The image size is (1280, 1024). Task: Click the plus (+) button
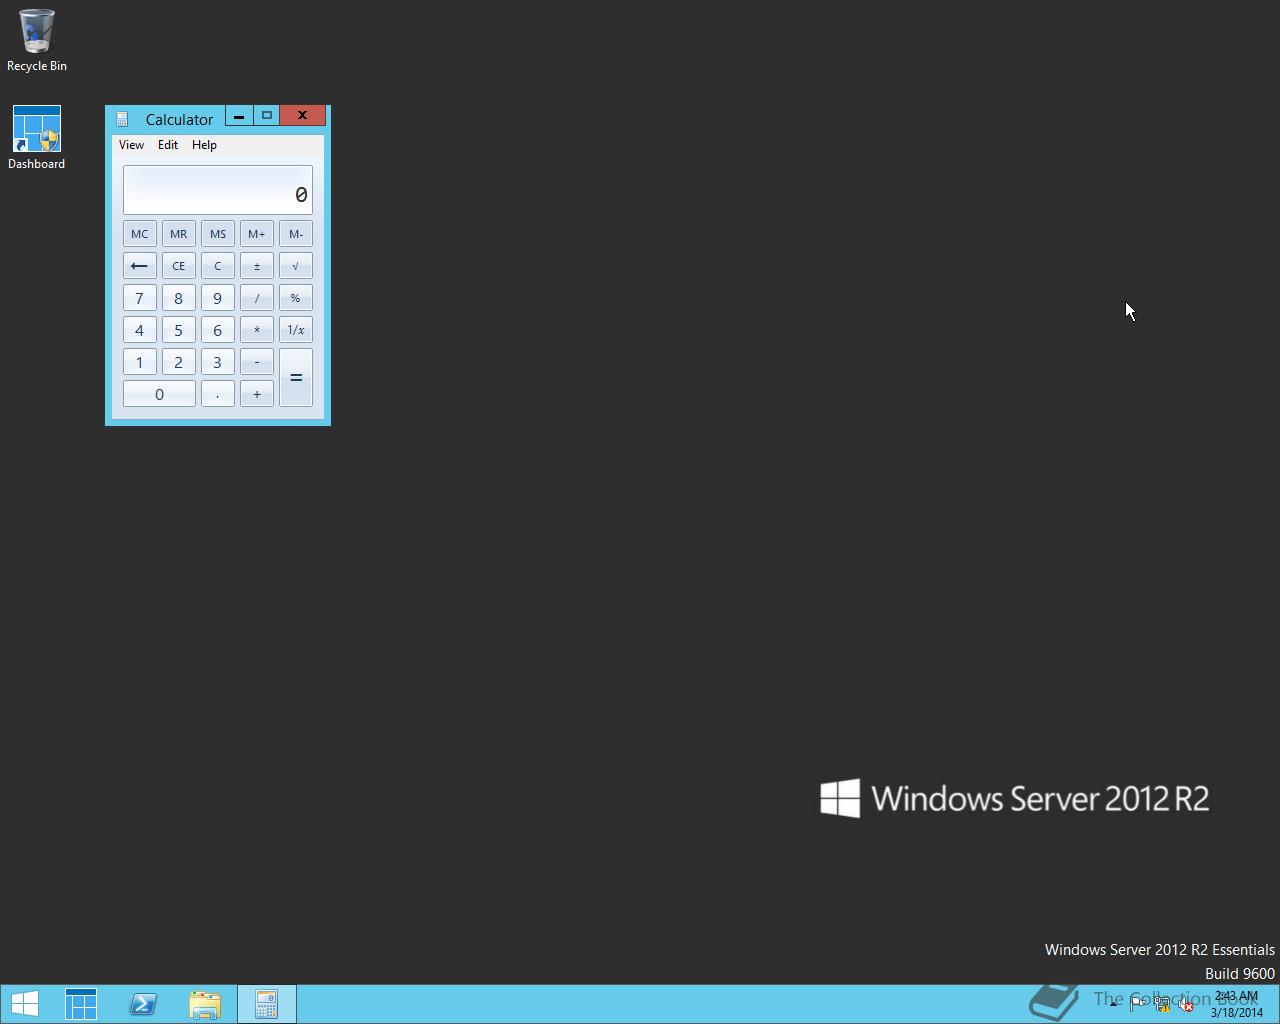(257, 394)
